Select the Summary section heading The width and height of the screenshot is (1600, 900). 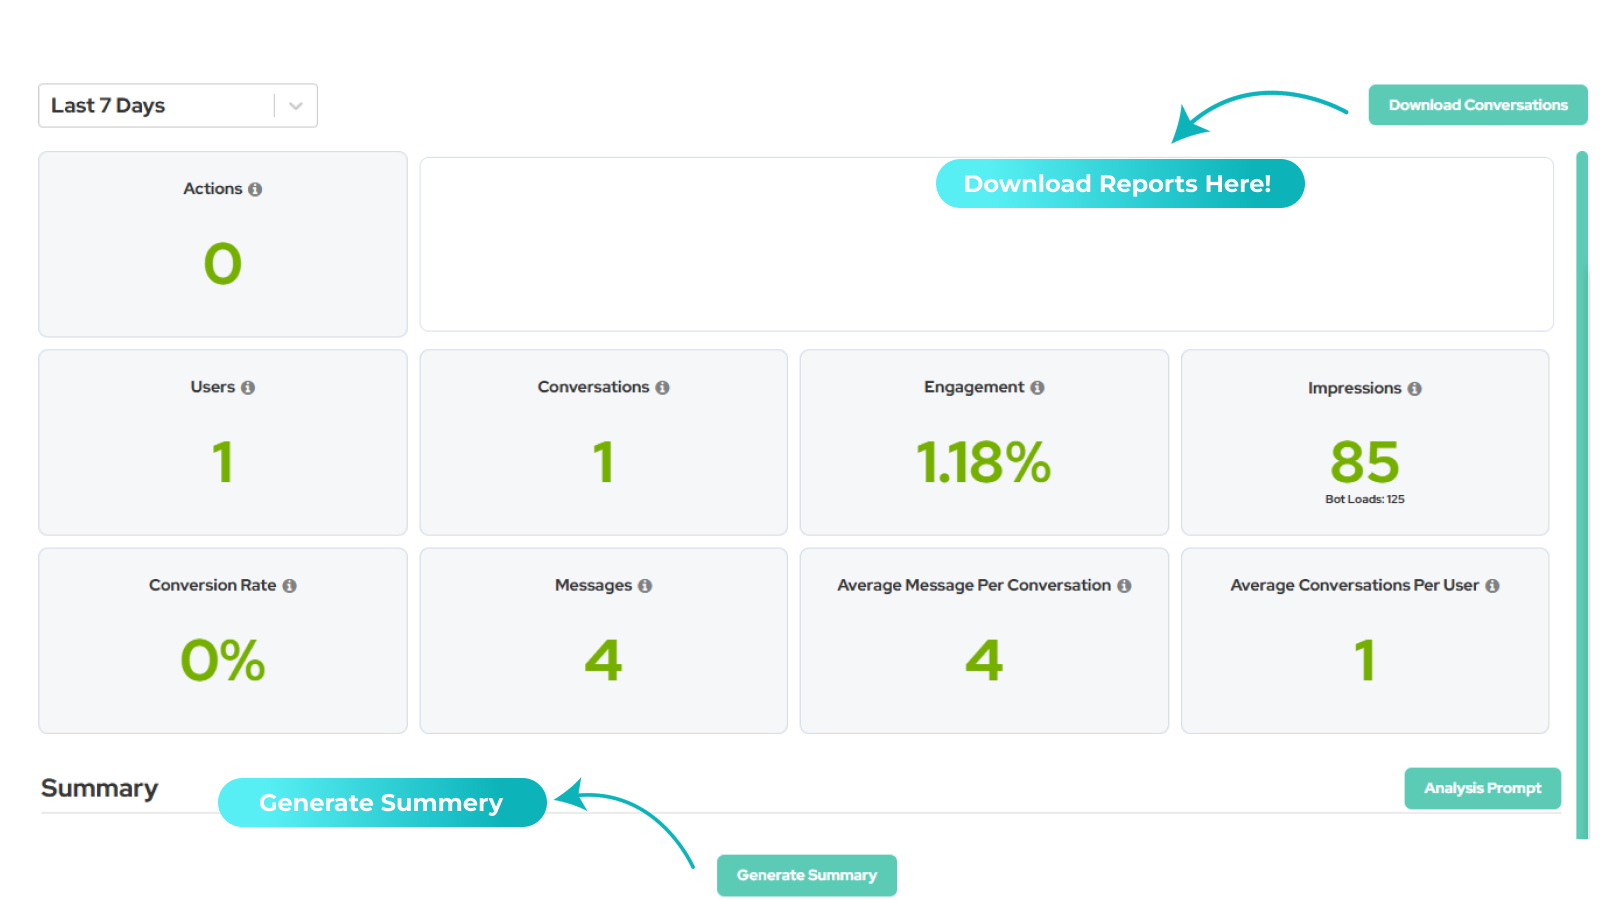coord(99,788)
